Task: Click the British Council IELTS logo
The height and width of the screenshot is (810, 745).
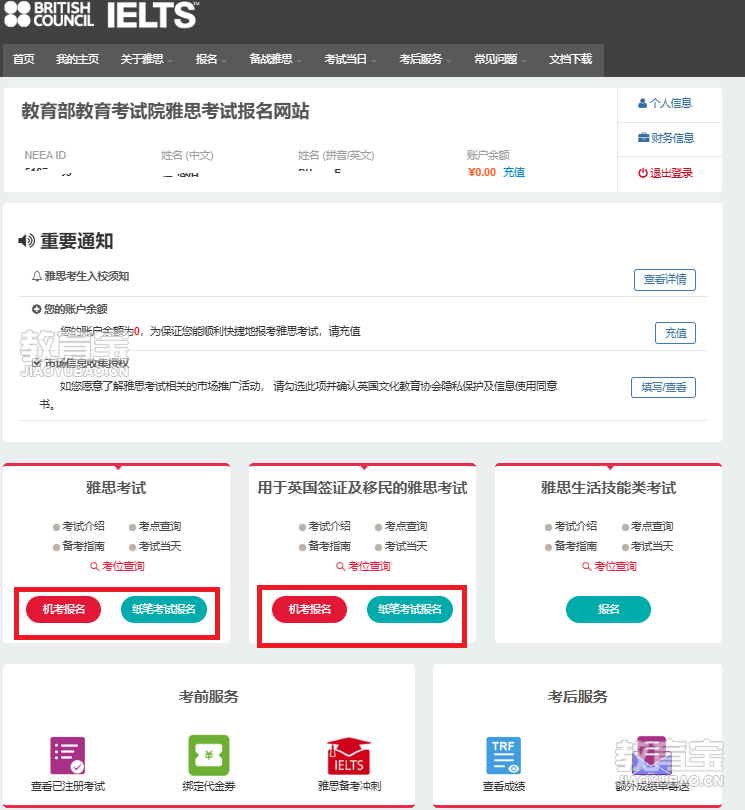Action: 101,14
